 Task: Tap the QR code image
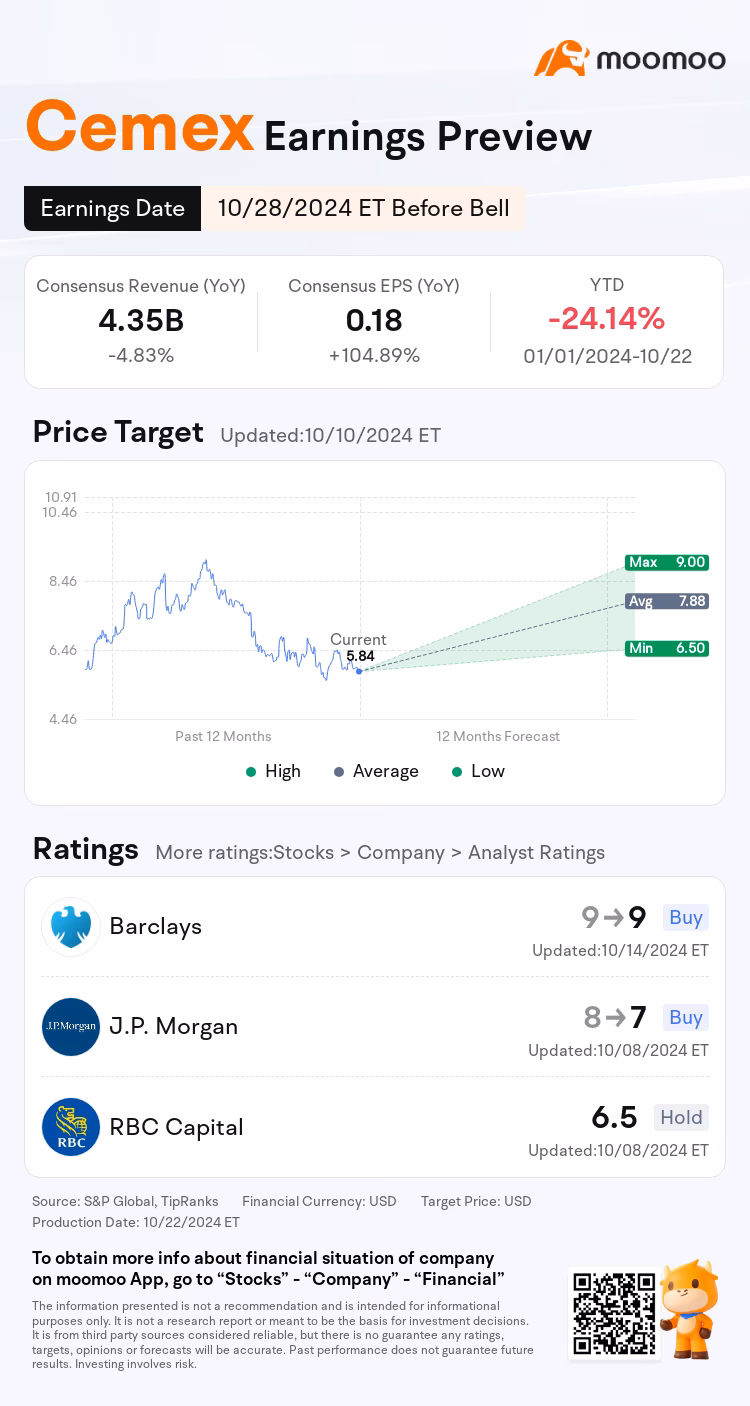[612, 1312]
